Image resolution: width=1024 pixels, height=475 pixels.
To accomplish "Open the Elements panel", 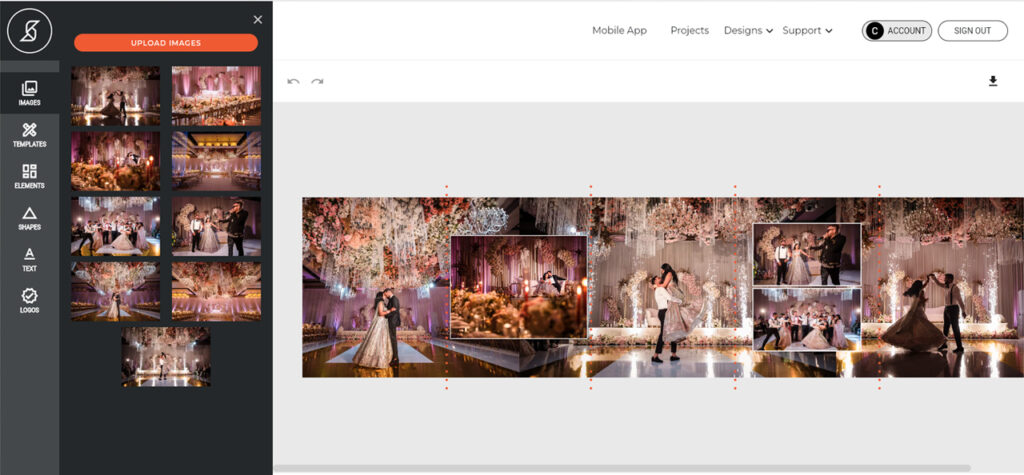I will click(29, 176).
